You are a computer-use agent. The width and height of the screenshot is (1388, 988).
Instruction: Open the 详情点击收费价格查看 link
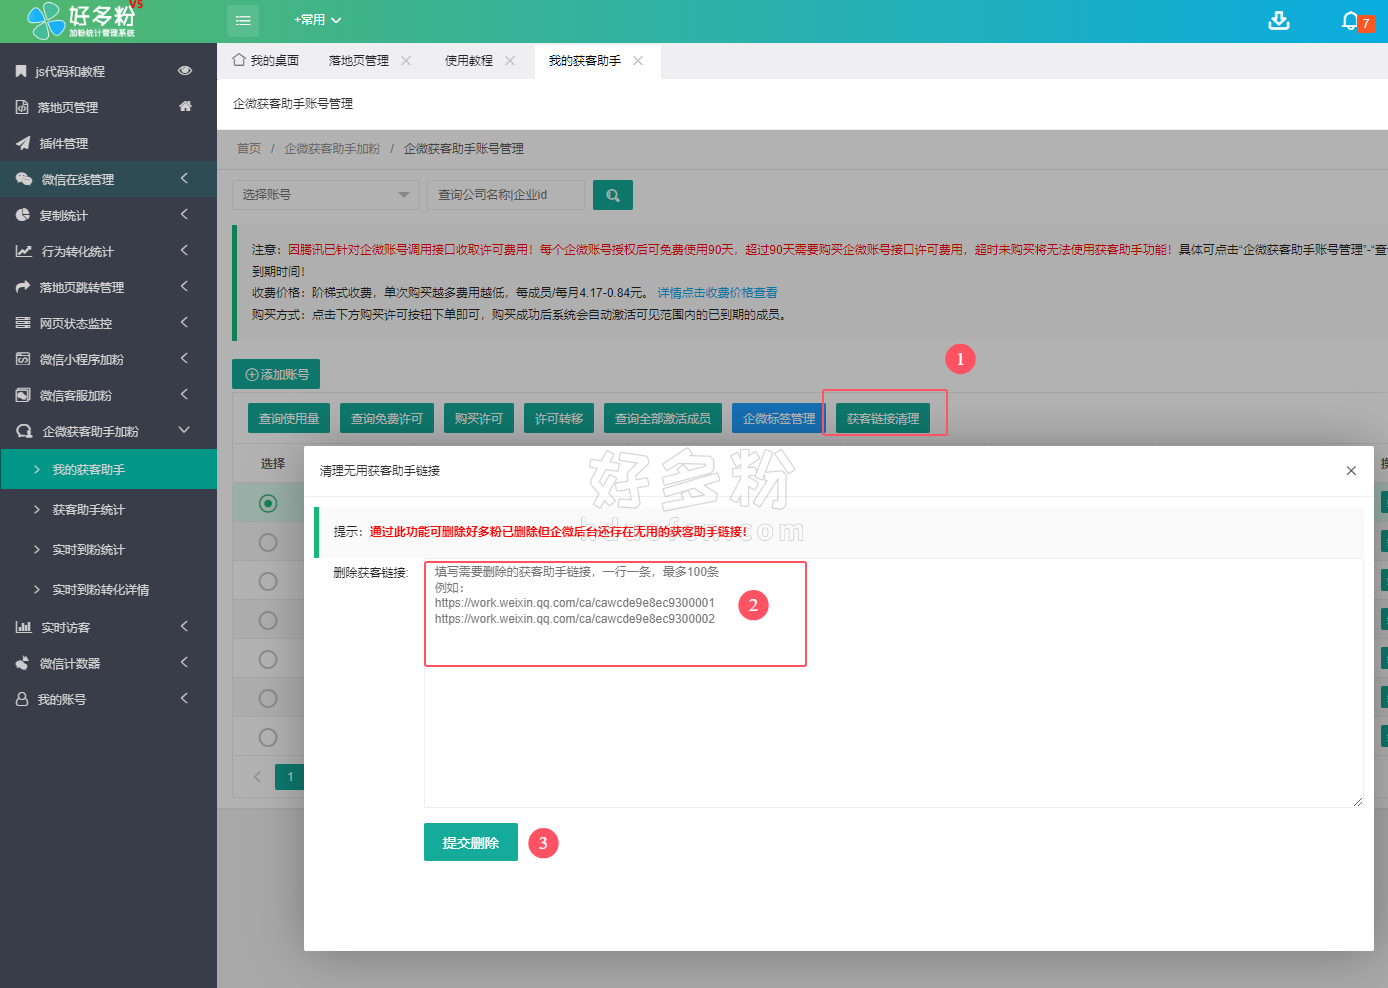[x=717, y=293]
